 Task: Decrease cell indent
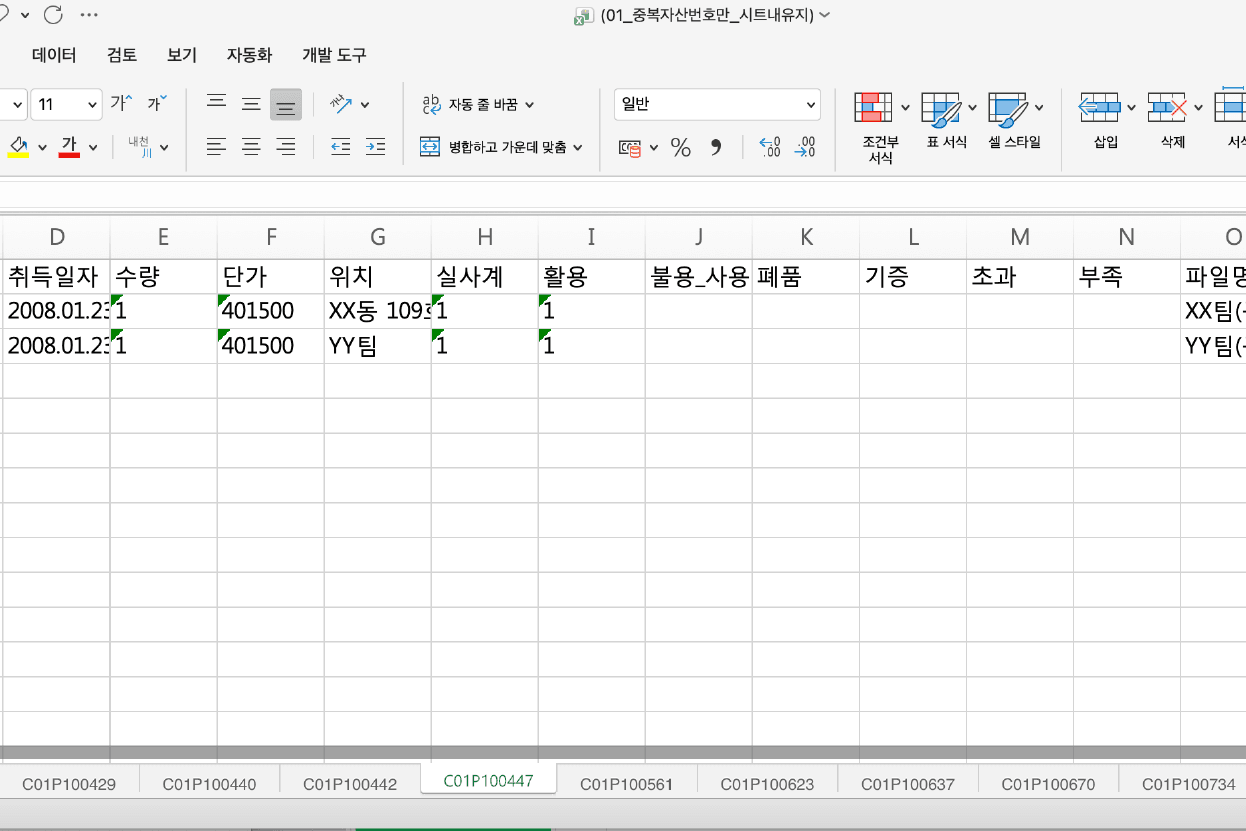[341, 147]
